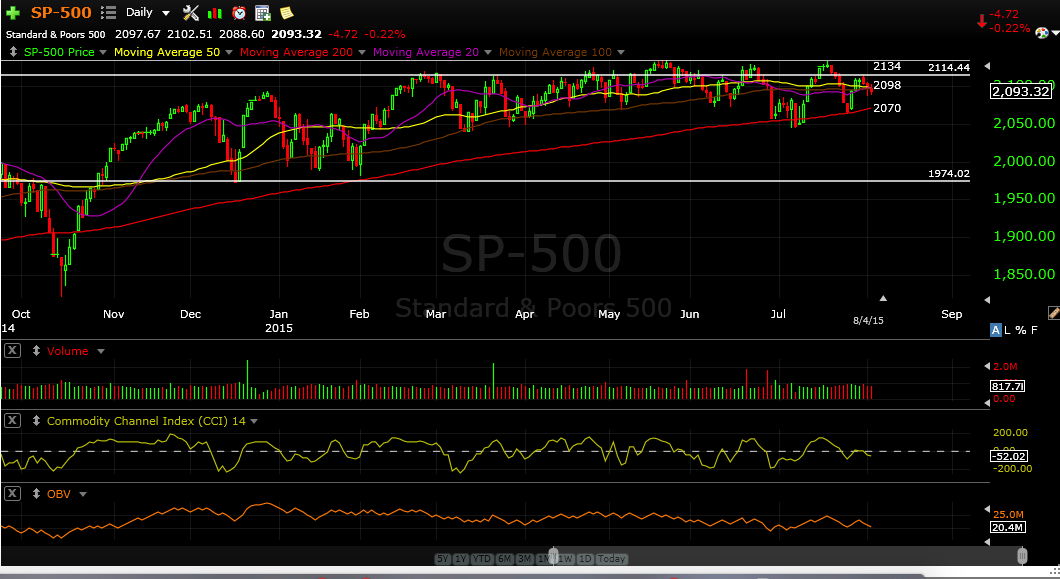1060x579 pixels.
Task: Click the left-arrow marker below the 1,850.00 axis label
Action: pyautogui.click(x=987, y=299)
